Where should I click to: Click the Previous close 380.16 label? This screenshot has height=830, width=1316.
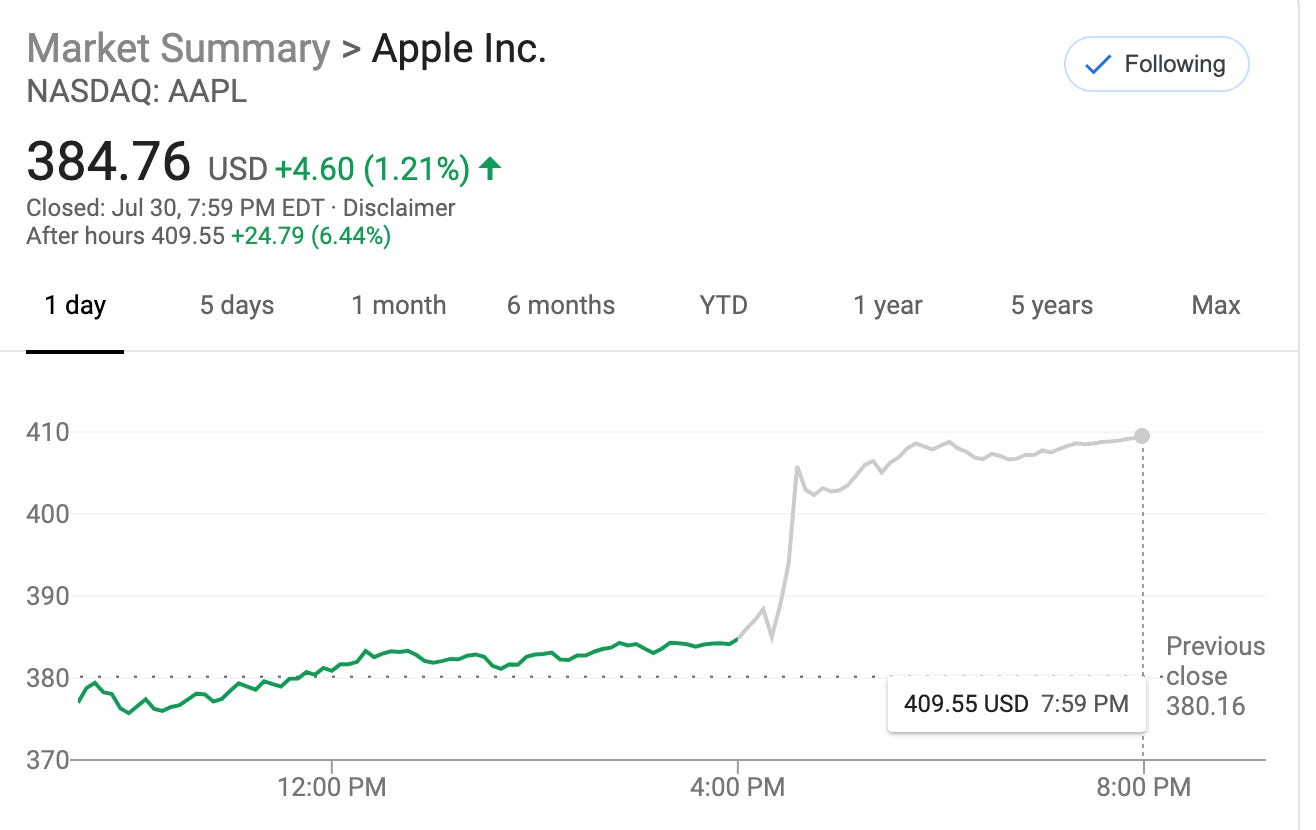pyautogui.click(x=1214, y=676)
